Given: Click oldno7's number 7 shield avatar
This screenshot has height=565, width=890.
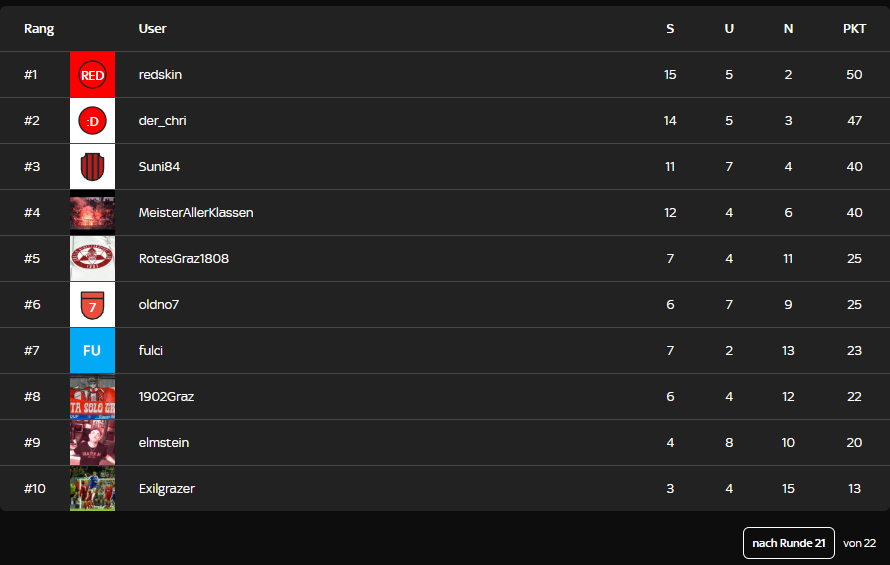Looking at the screenshot, I should pyautogui.click(x=92, y=305).
